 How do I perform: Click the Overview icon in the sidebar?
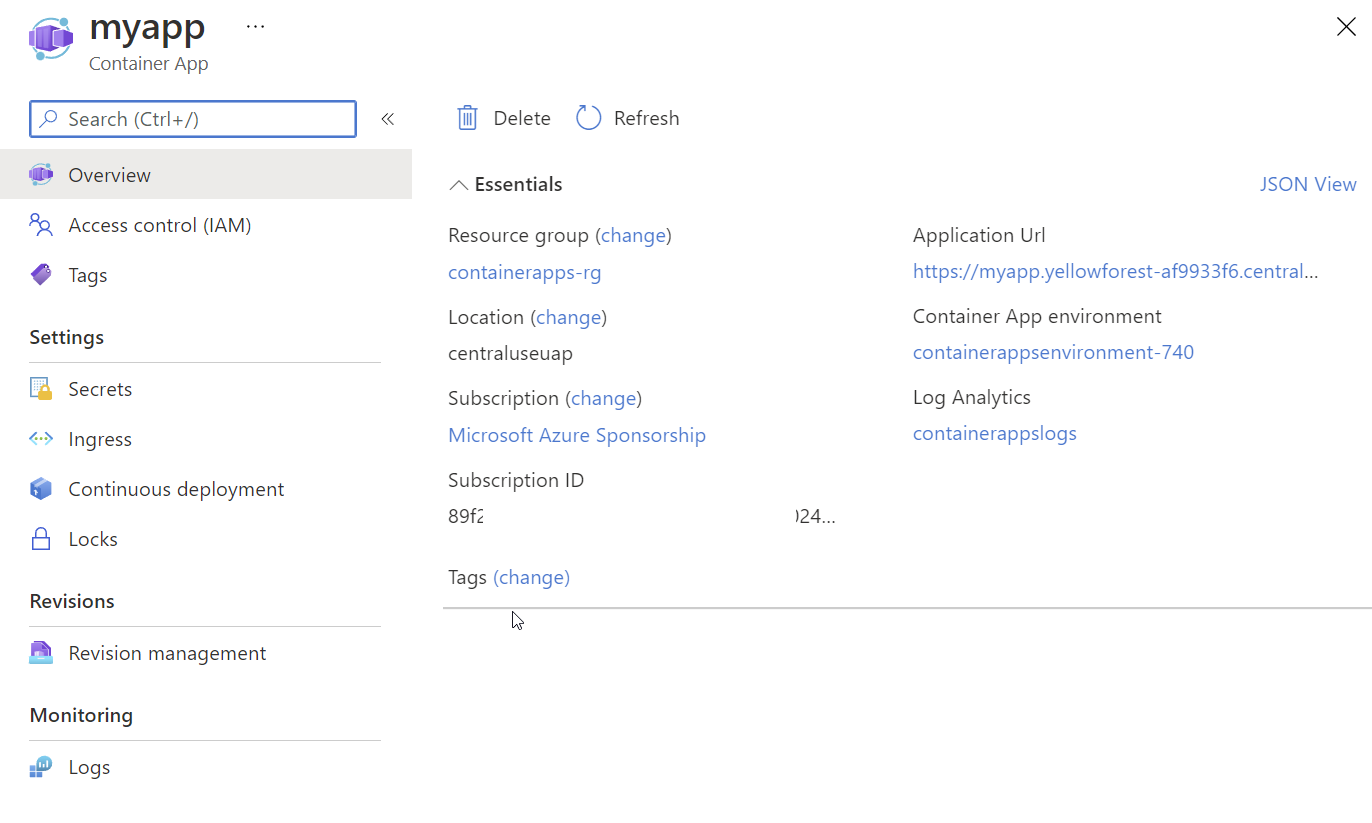(41, 175)
